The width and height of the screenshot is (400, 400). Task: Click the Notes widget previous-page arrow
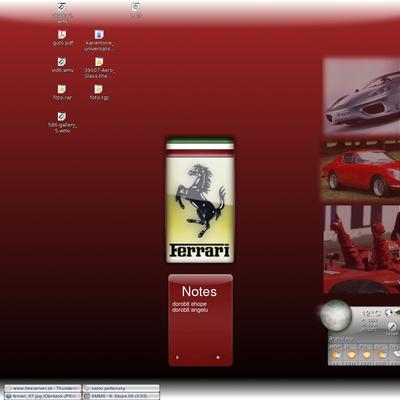pos(177,357)
